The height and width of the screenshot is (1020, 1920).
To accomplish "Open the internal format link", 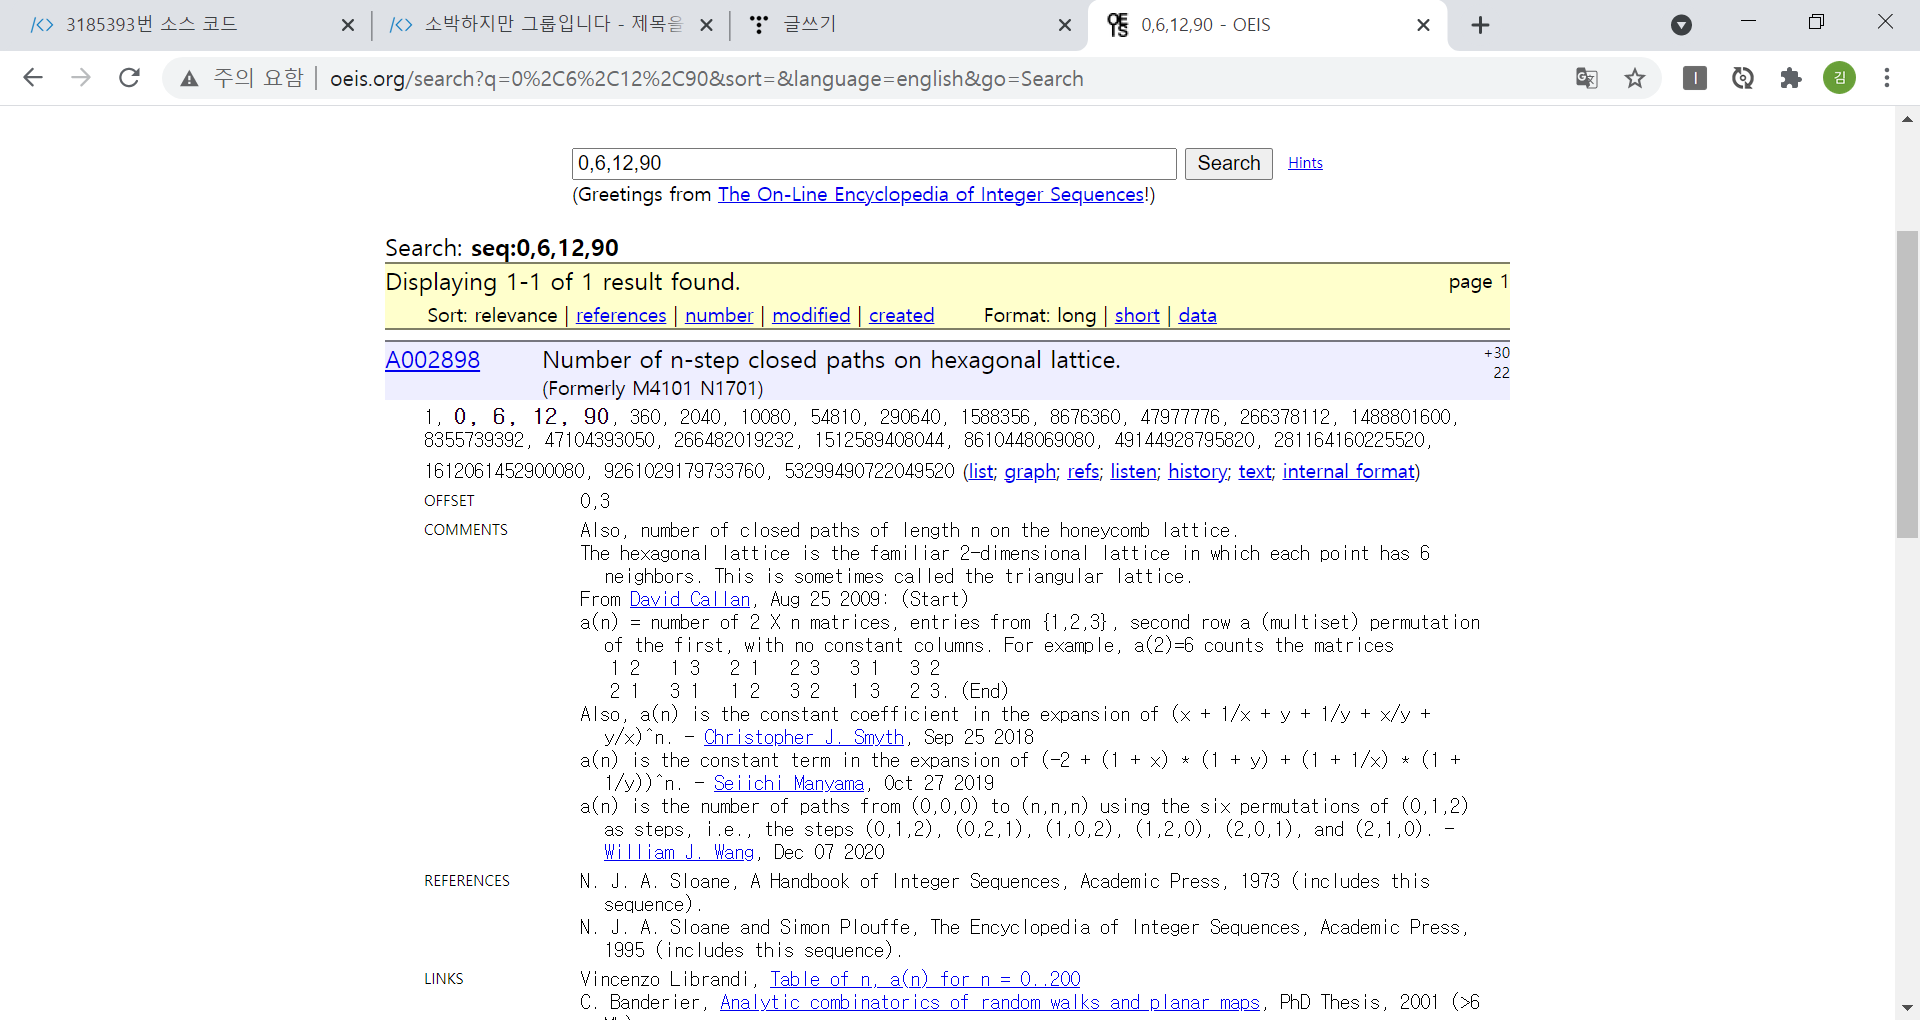I will click(1349, 471).
